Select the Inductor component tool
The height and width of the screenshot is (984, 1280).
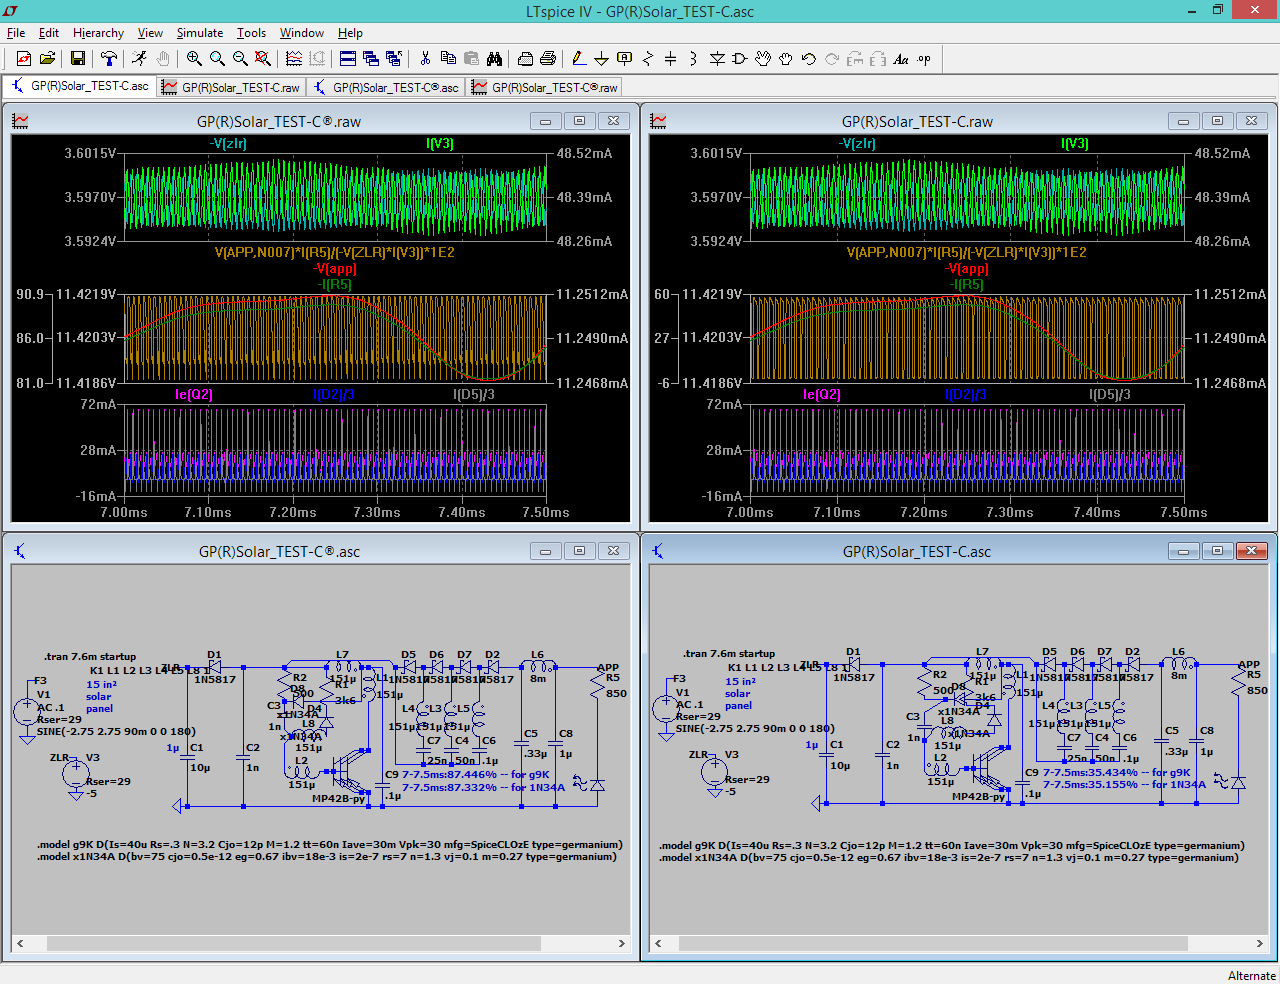[x=693, y=59]
